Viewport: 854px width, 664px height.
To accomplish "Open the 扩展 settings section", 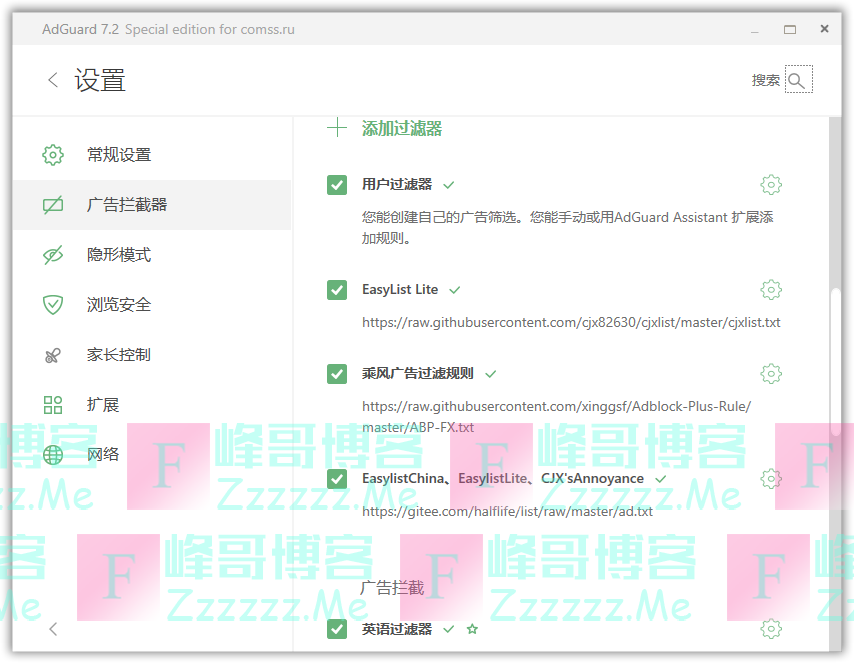I will click(x=103, y=405).
